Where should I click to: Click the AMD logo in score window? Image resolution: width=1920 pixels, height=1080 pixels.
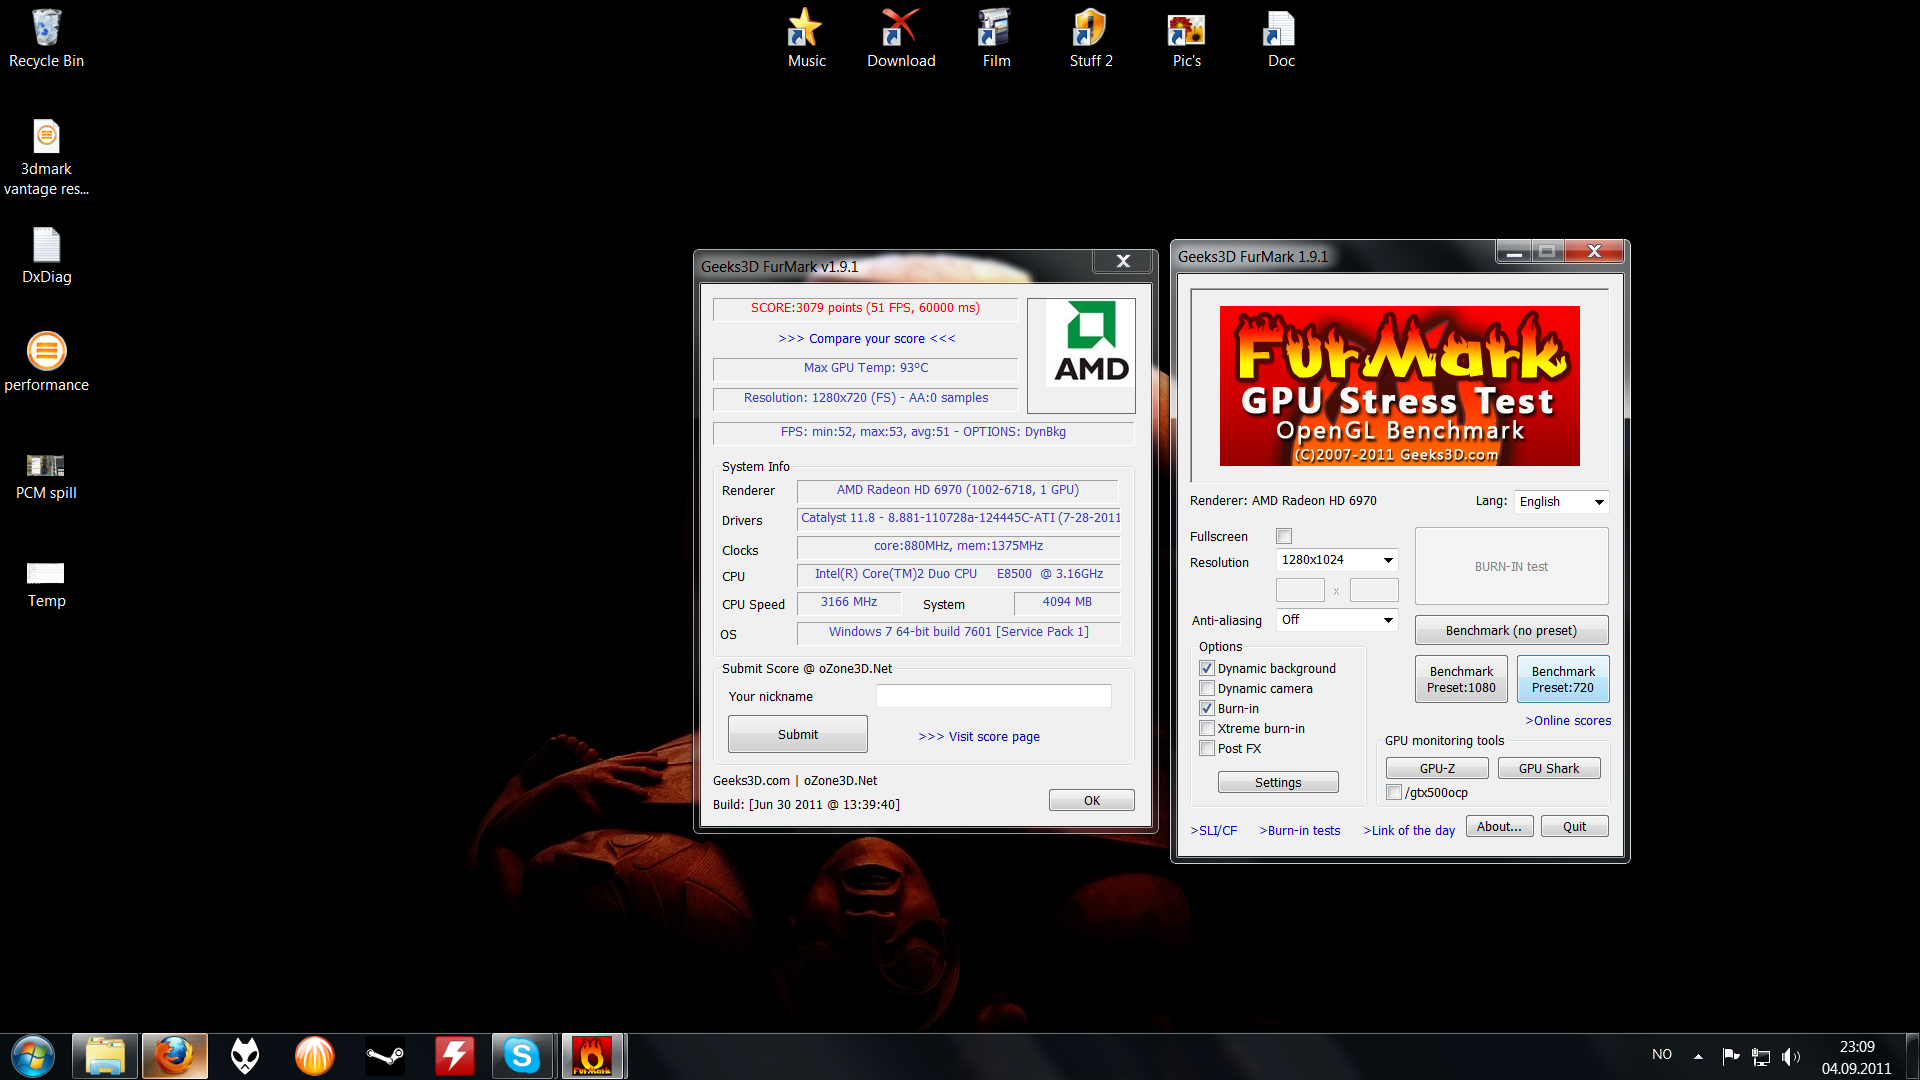[1081, 355]
